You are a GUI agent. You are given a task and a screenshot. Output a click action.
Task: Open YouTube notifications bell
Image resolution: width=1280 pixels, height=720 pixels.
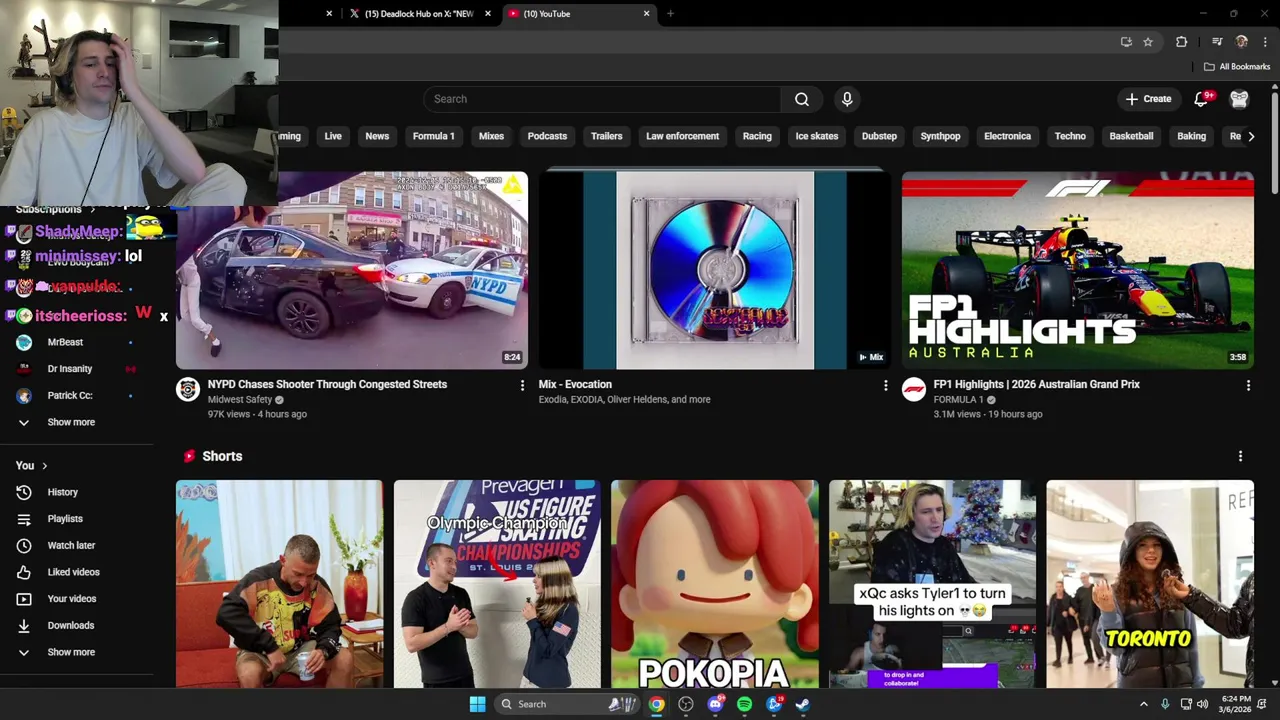1203,99
